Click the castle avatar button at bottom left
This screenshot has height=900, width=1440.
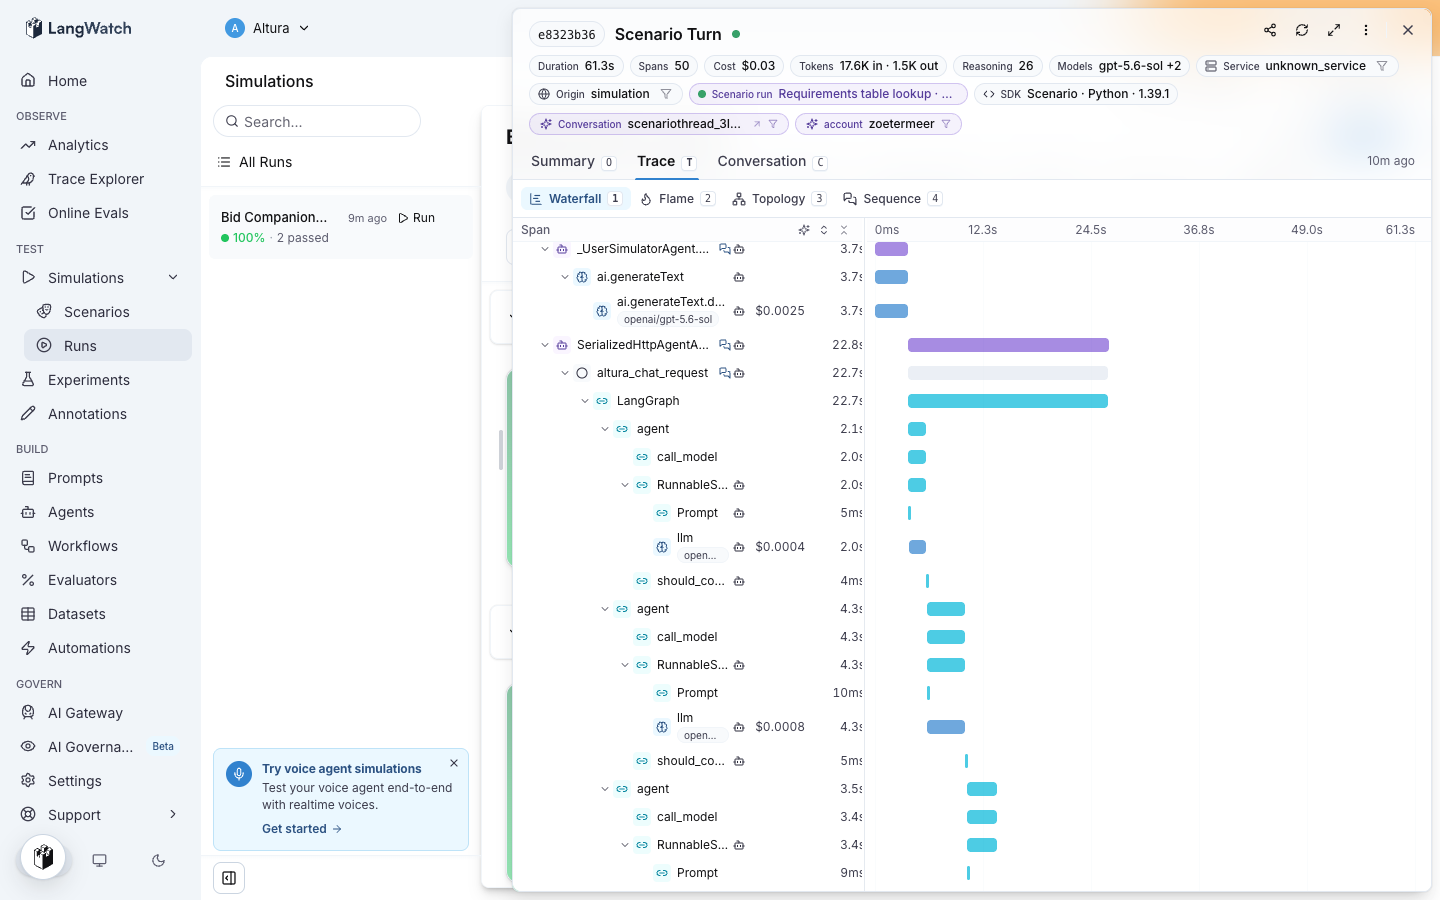point(43,857)
